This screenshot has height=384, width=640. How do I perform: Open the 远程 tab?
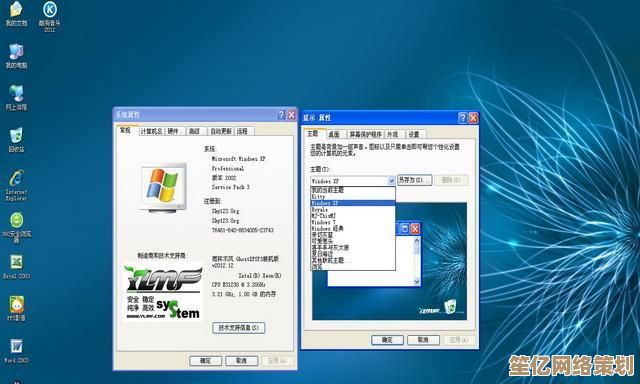pyautogui.click(x=242, y=131)
